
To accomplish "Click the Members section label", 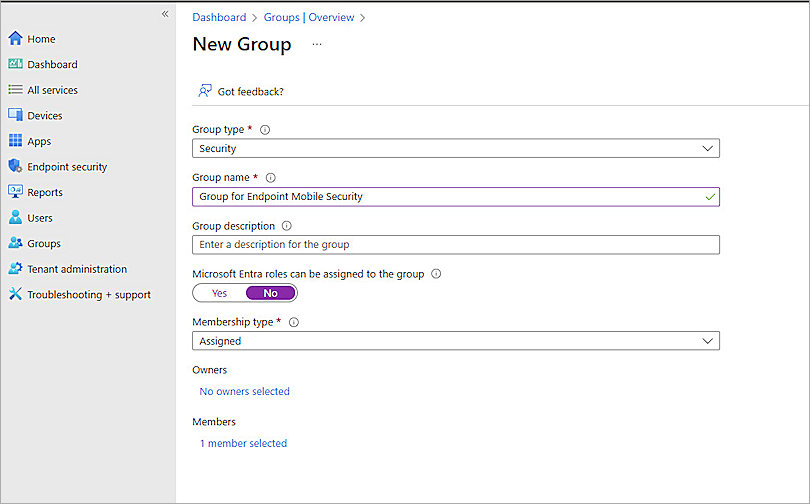I will pyautogui.click(x=214, y=422).
